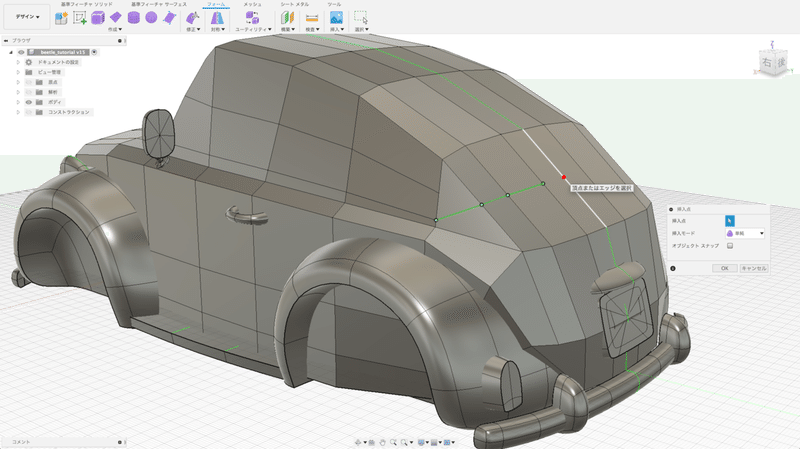800x449 pixels.
Task: Switch to the シート メタル tab
Action: [293, 5]
